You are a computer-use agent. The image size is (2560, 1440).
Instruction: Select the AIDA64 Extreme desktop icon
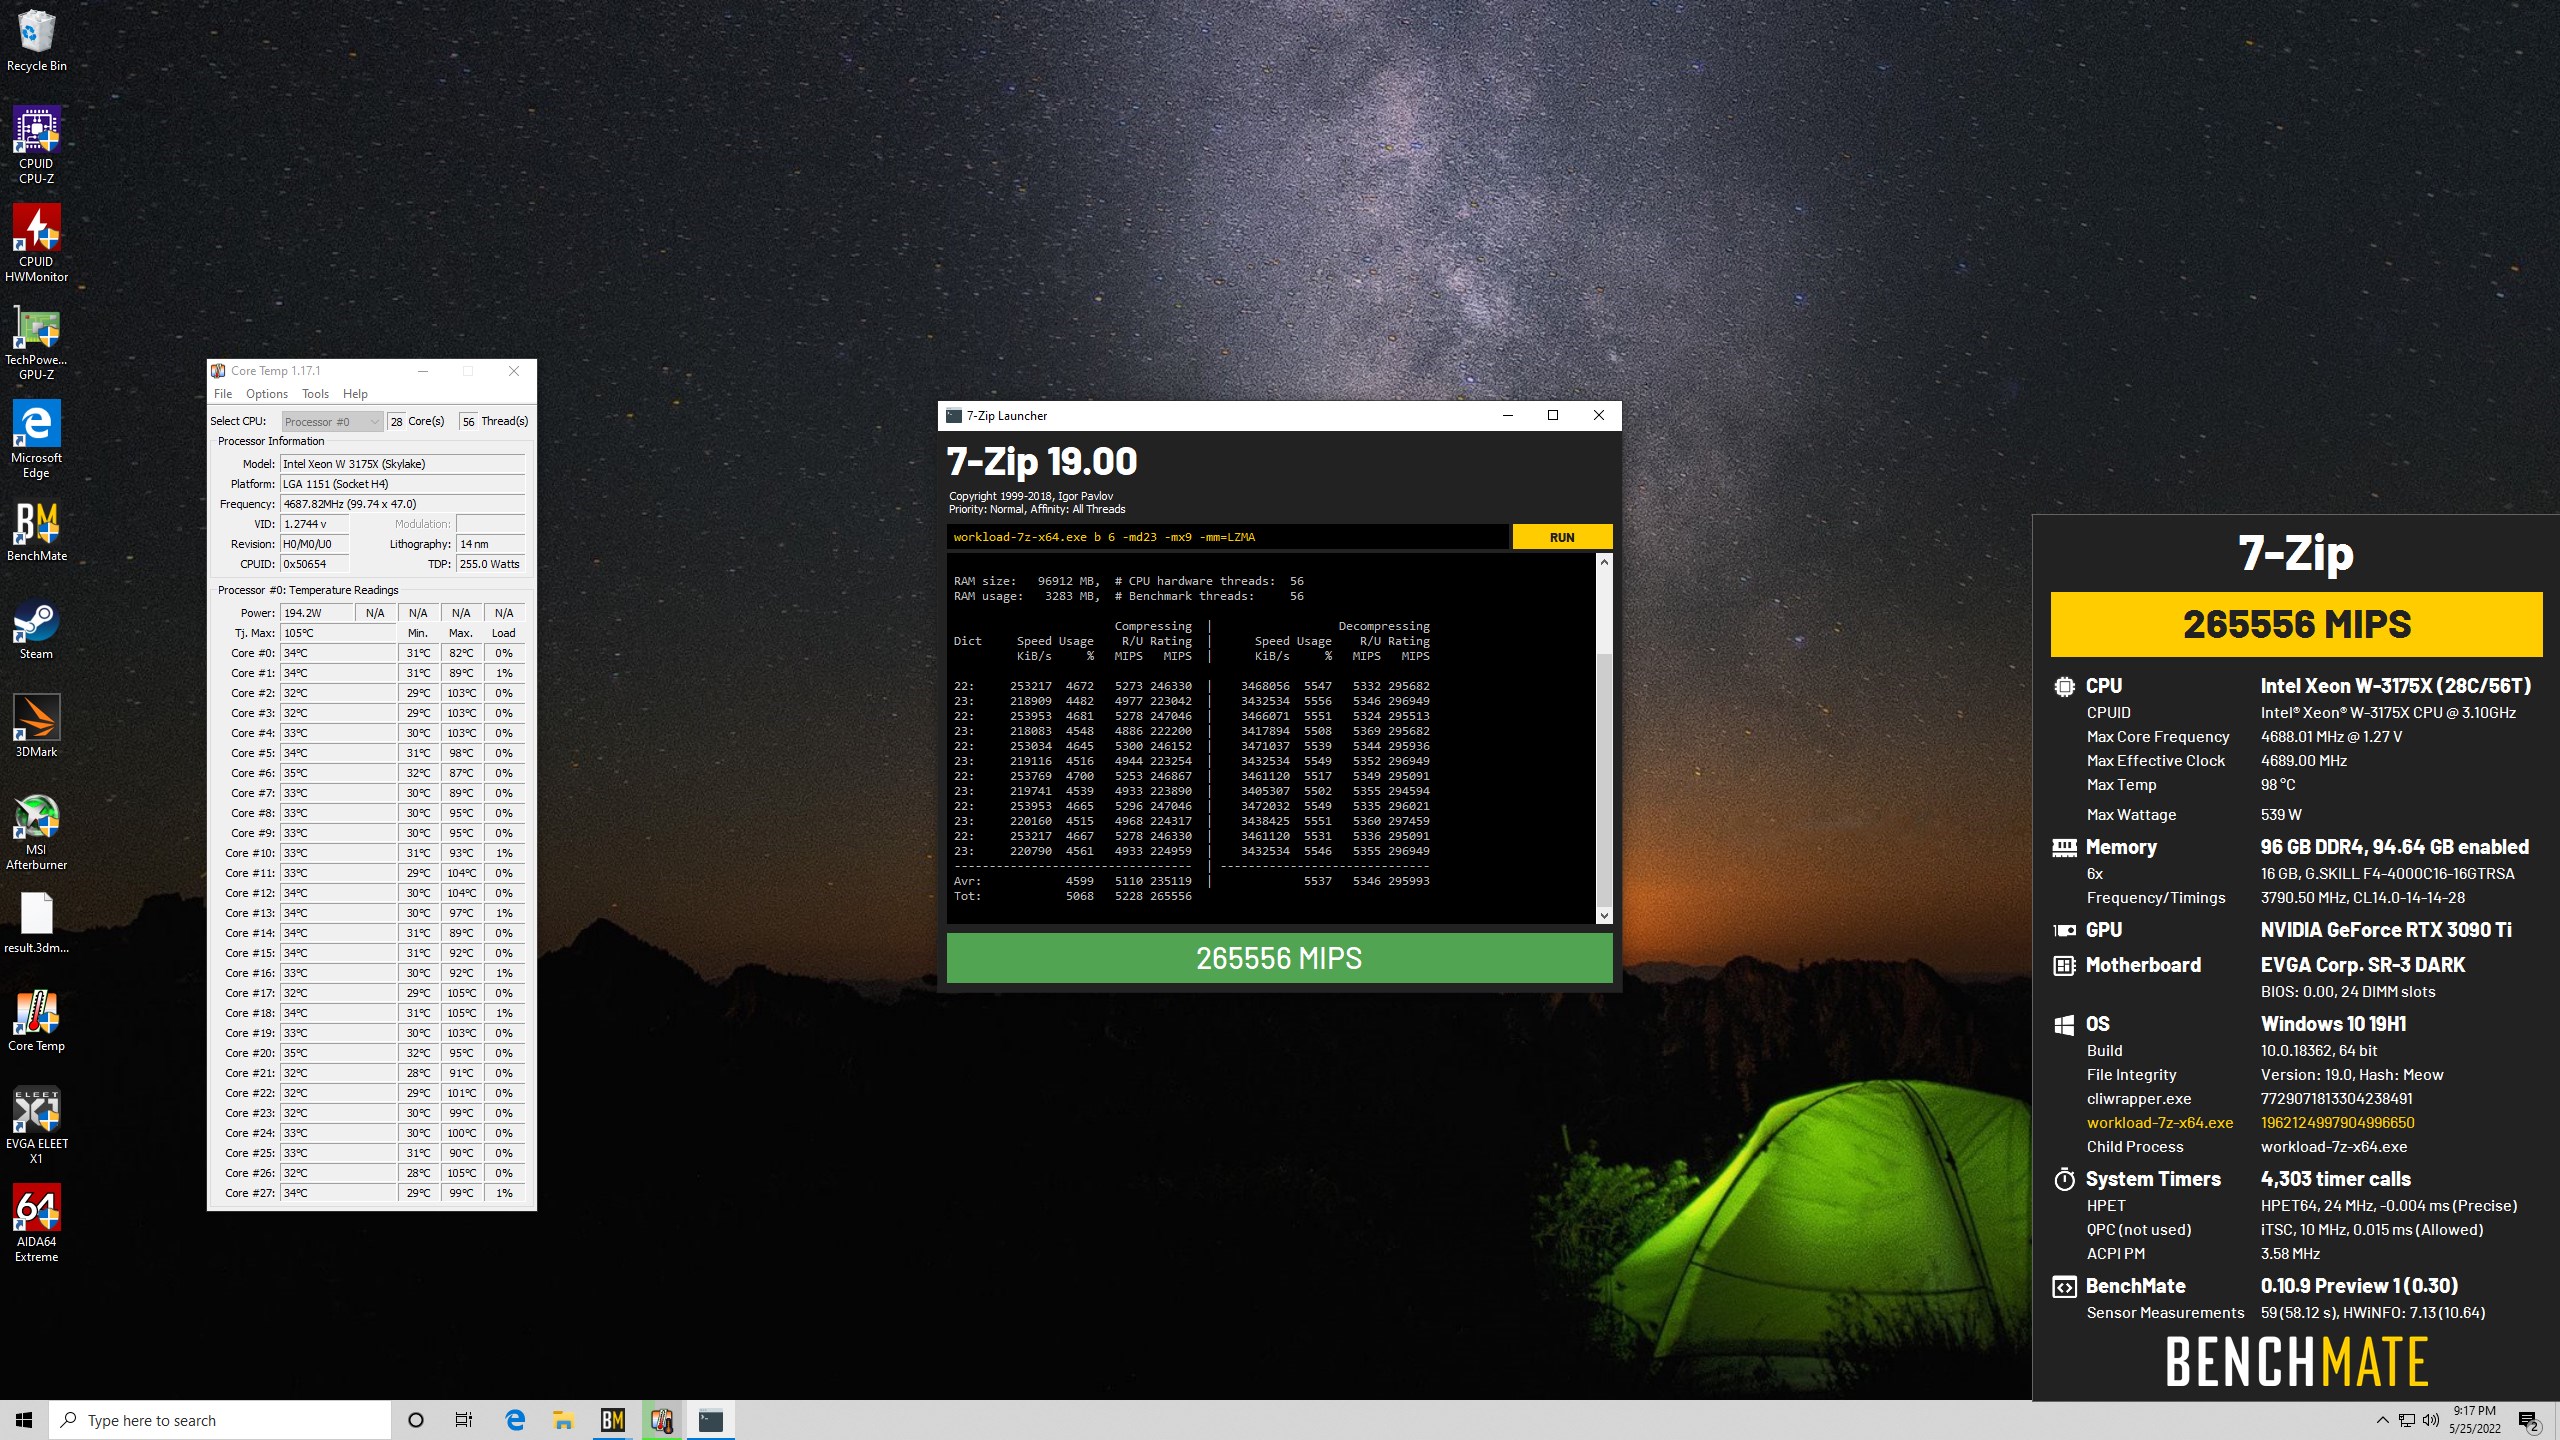tap(36, 1224)
